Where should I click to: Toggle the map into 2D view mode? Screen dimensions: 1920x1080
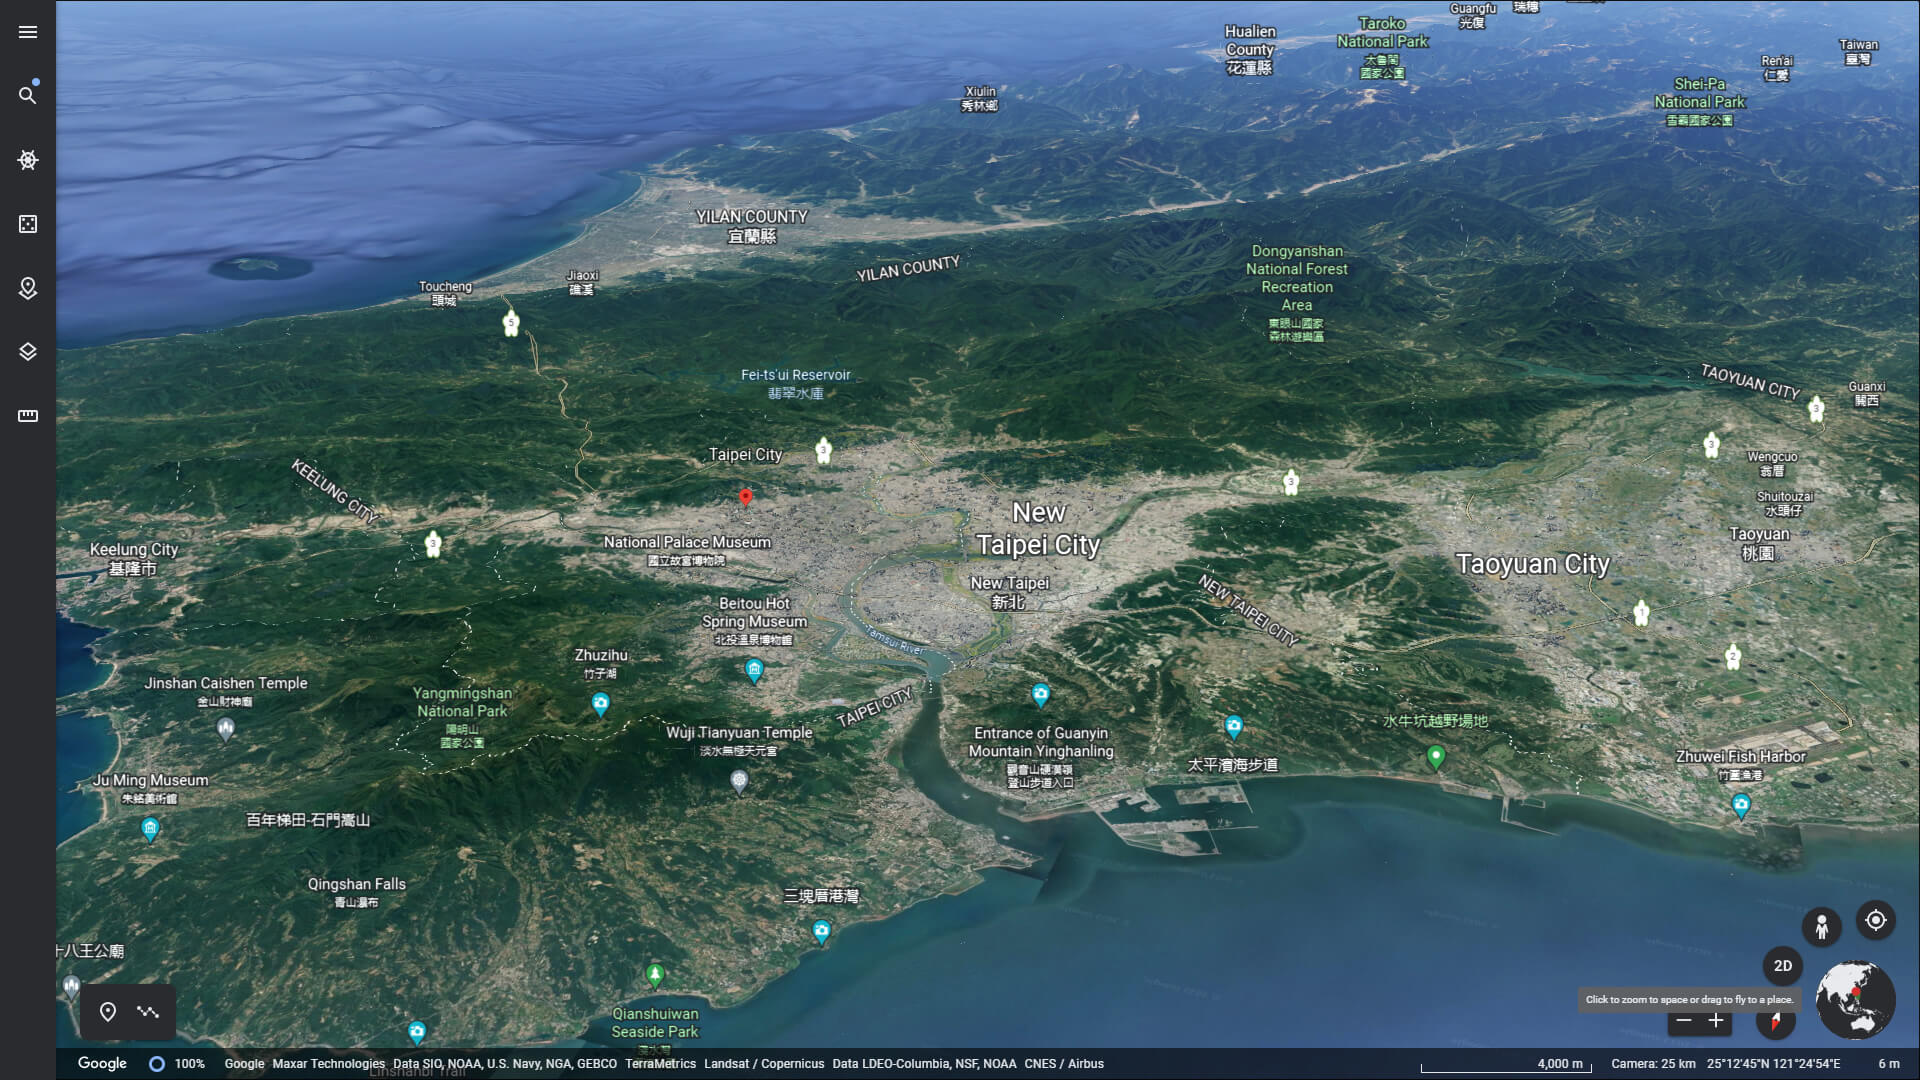(x=1783, y=966)
